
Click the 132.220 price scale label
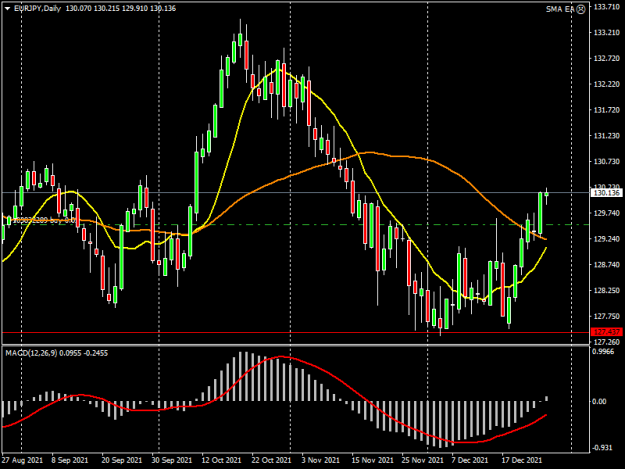(x=607, y=84)
